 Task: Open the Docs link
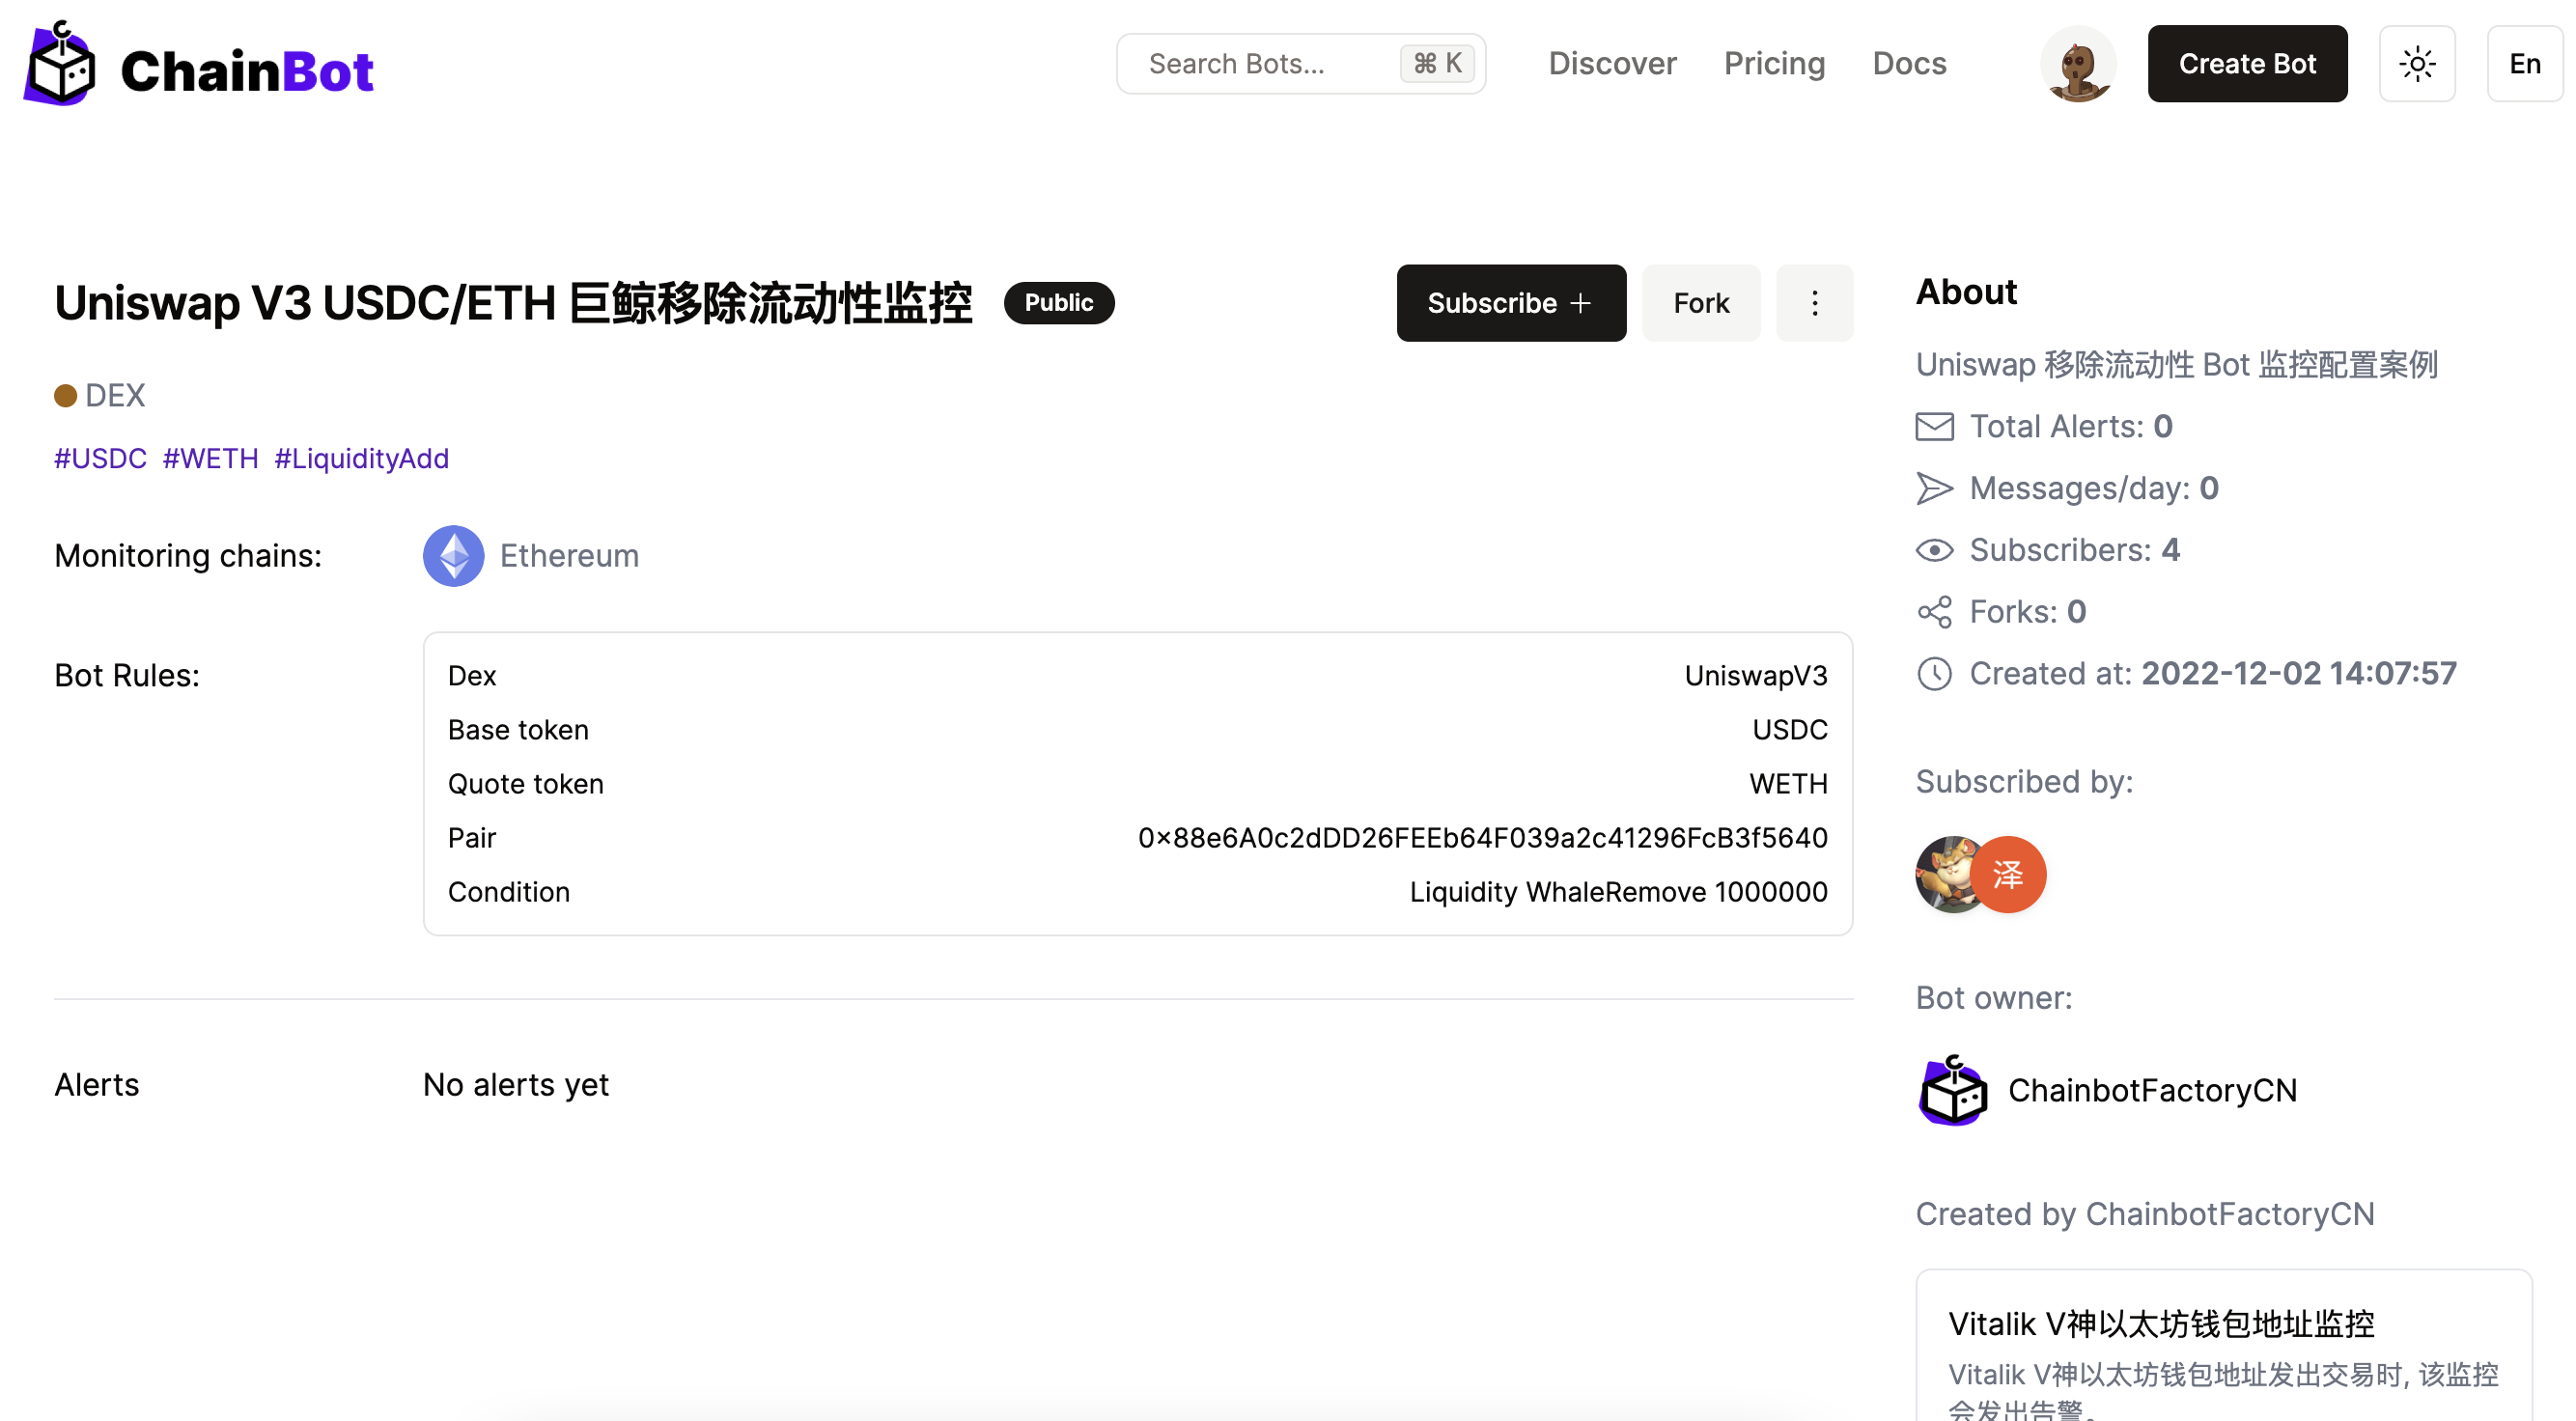click(x=1908, y=64)
